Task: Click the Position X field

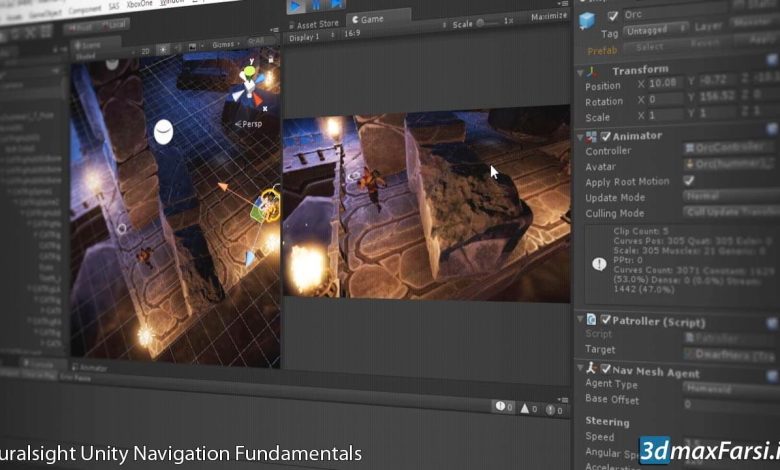Action: pos(666,83)
